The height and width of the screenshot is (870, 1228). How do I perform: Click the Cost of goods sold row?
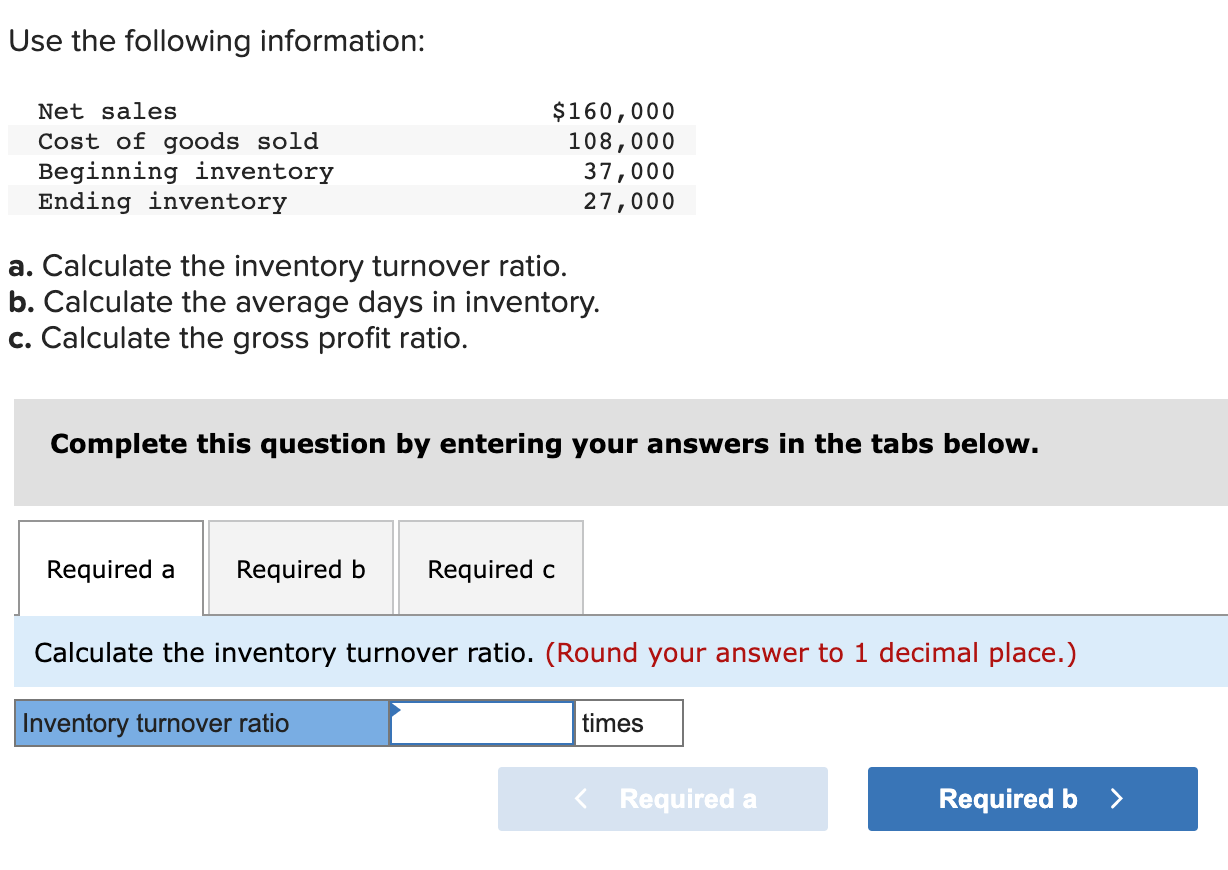tap(350, 141)
